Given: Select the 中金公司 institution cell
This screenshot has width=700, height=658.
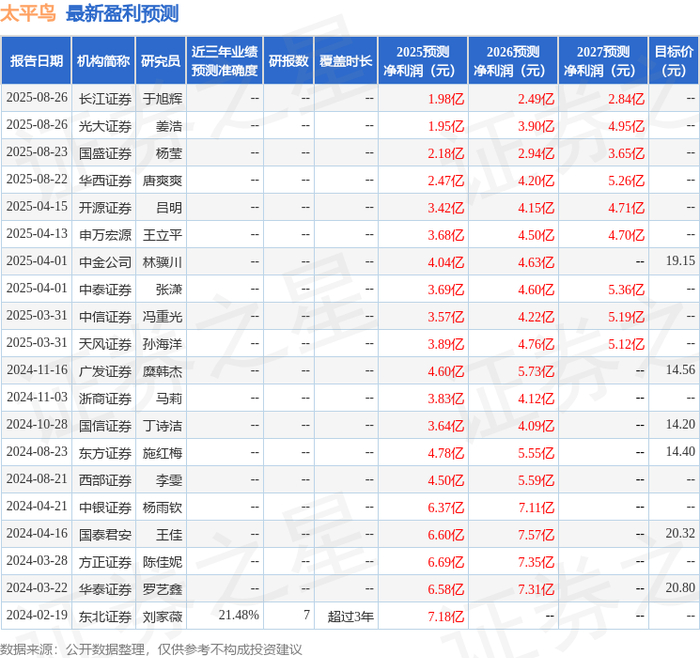Looking at the screenshot, I should click(105, 262).
